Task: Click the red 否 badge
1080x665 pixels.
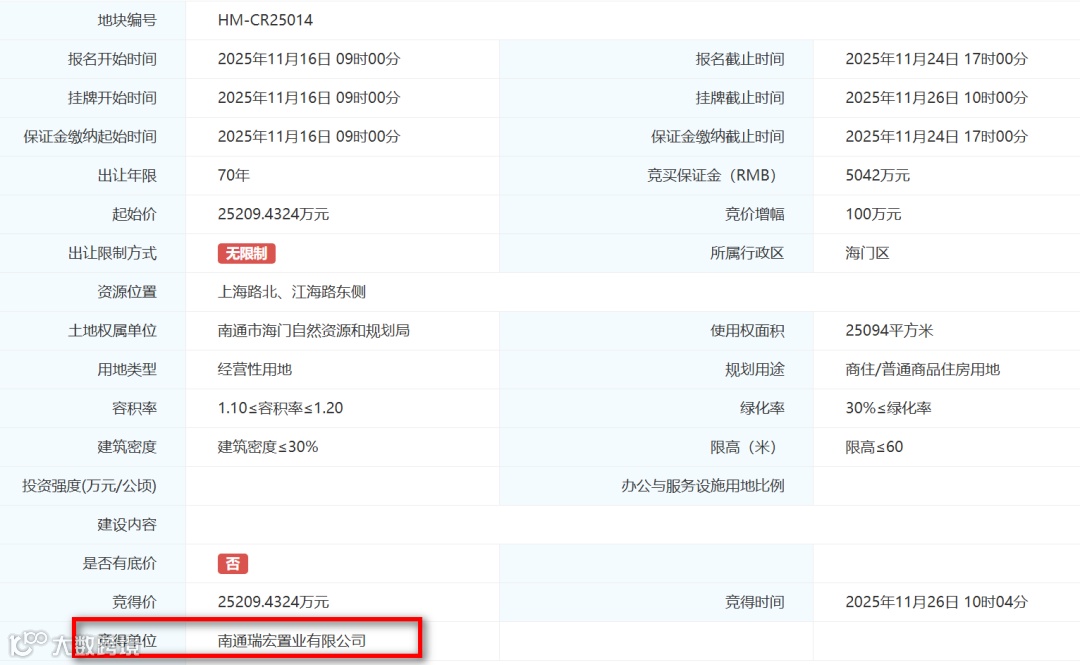Action: [233, 564]
